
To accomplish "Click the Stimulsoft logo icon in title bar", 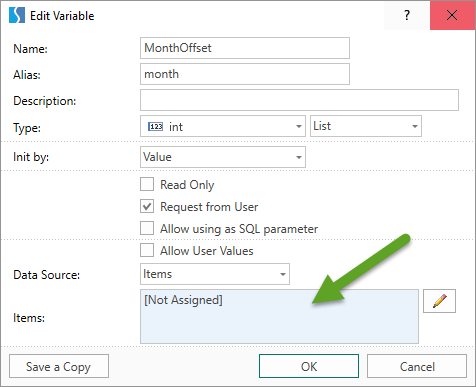I will click(17, 15).
